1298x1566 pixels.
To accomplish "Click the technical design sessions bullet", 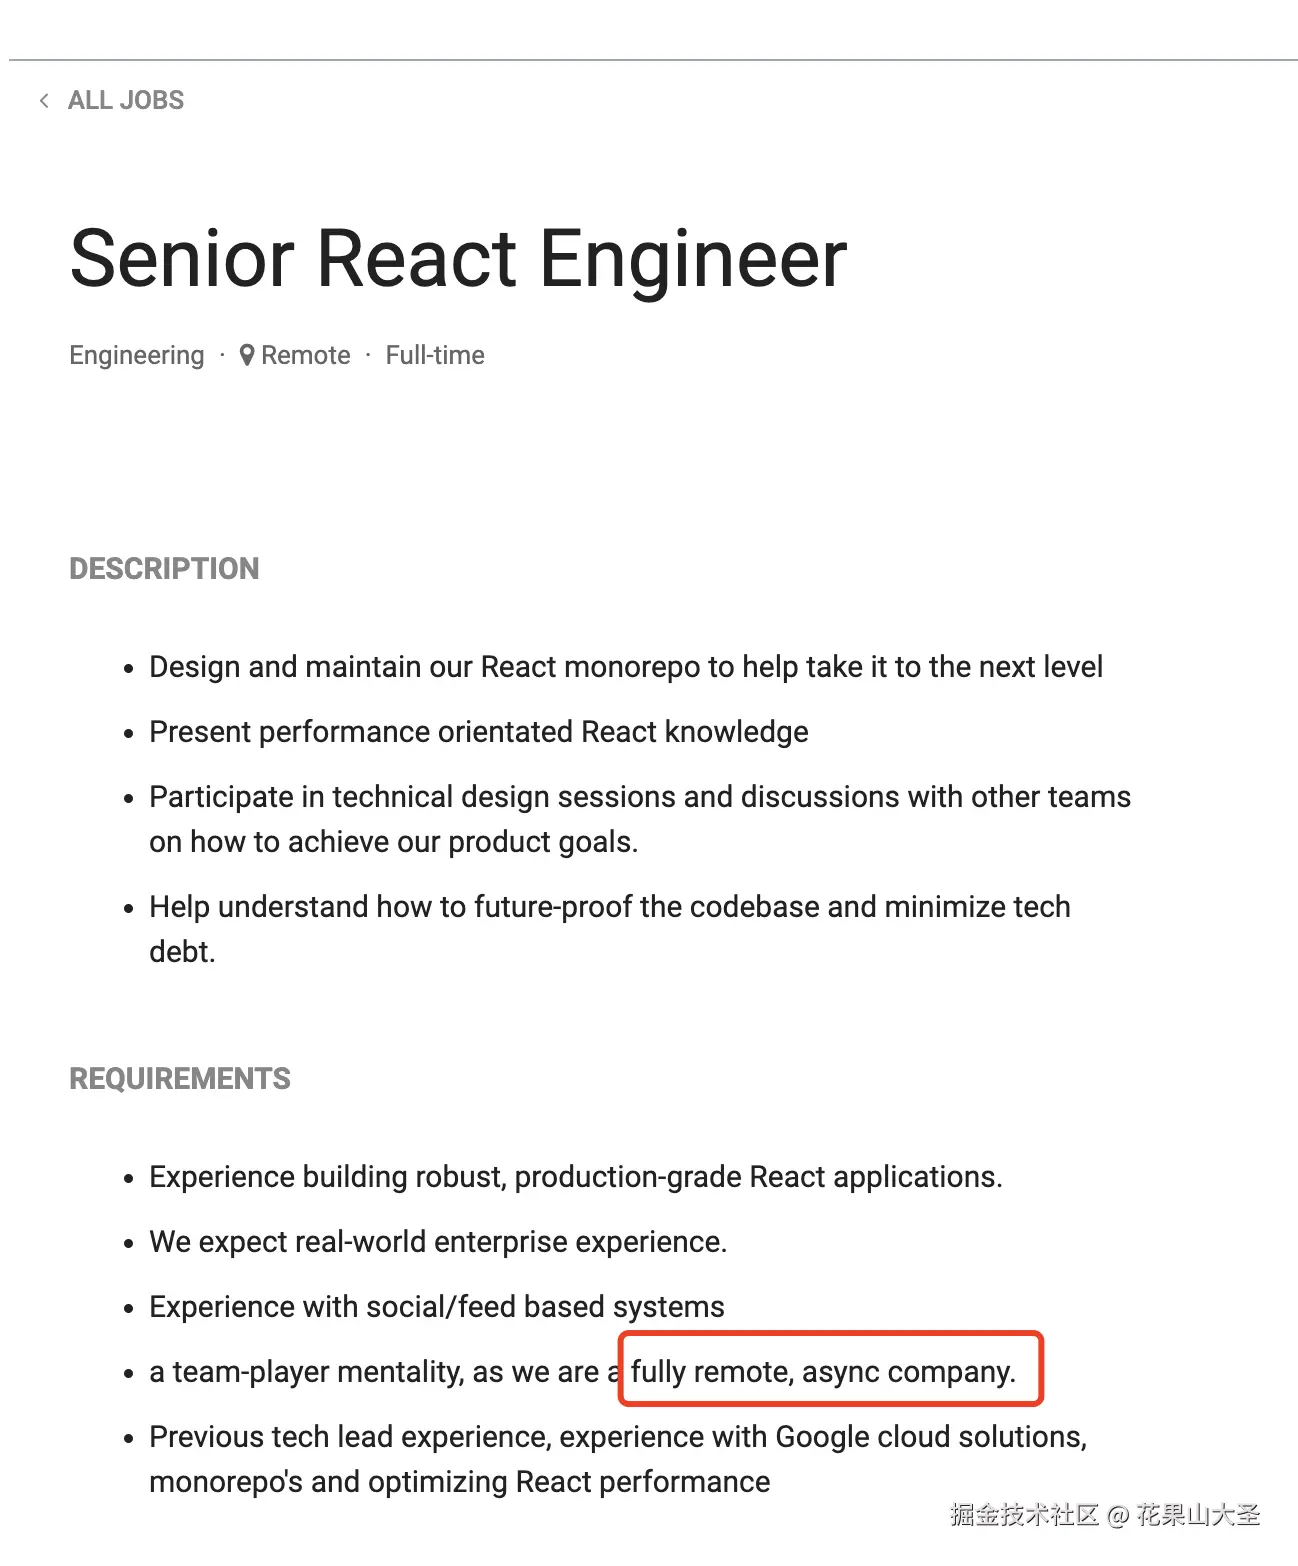I will click(639, 797).
